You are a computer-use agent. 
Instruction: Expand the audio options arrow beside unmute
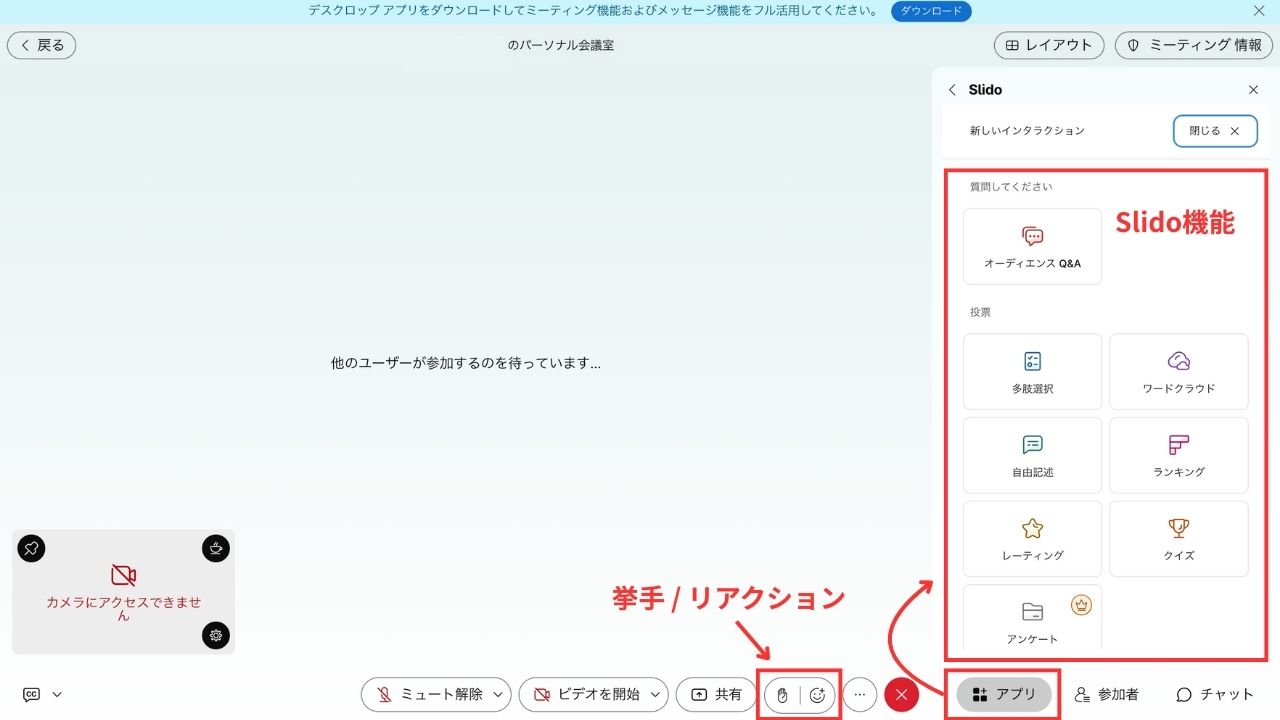click(x=498, y=695)
